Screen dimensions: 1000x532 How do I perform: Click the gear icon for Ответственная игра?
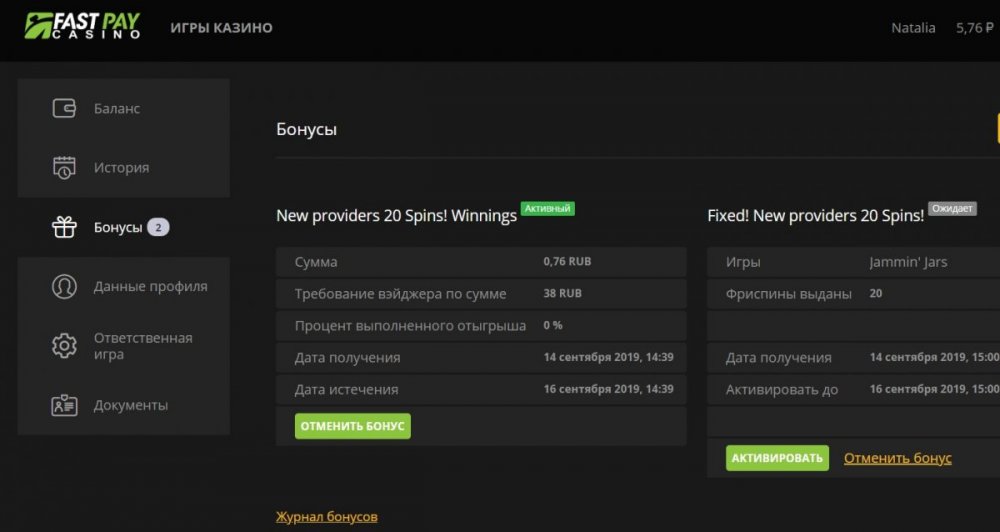64,346
